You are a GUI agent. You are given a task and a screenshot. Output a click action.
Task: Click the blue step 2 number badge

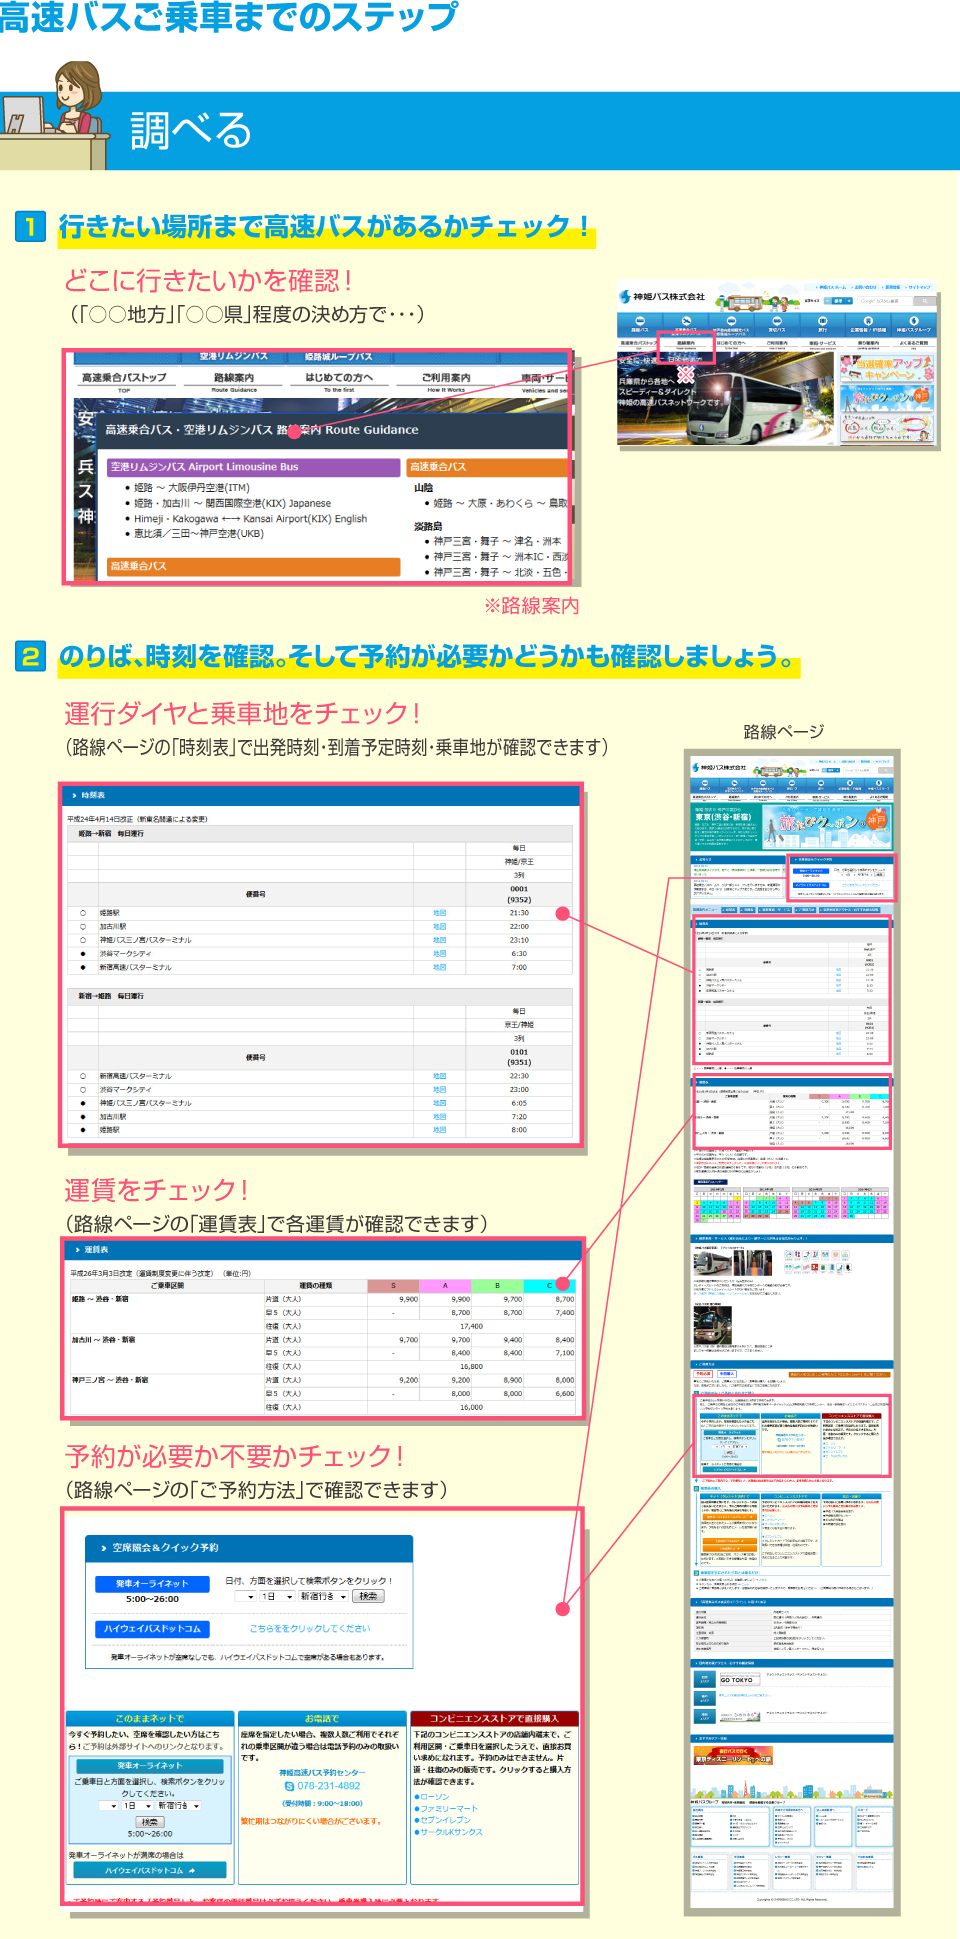(x=31, y=656)
